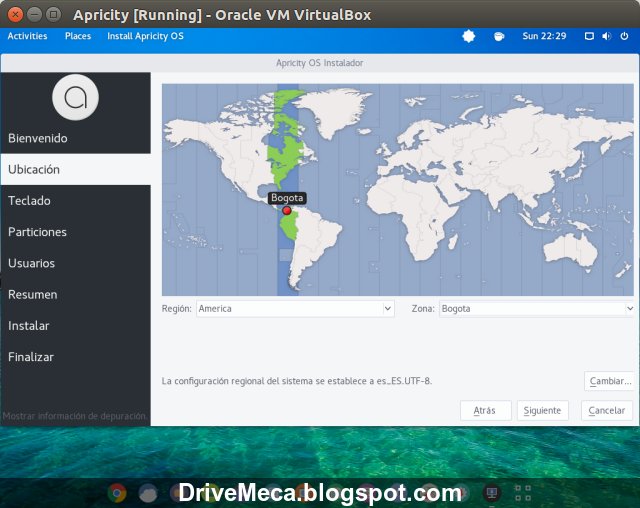Select the Bienvenido step in sidebar
Viewport: 640px width, 508px height.
(x=76, y=138)
